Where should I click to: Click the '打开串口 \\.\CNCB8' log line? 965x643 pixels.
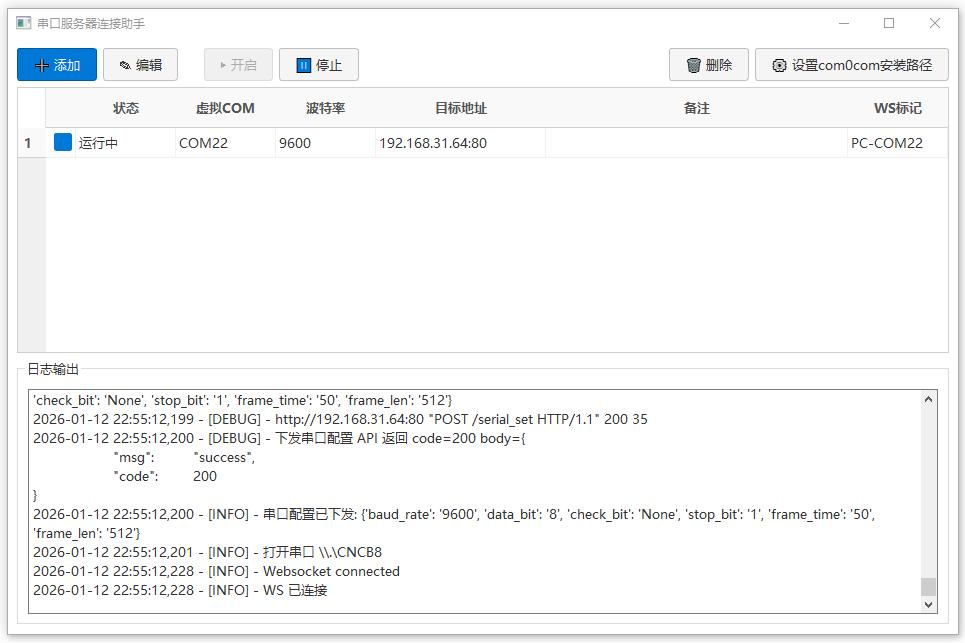207,552
